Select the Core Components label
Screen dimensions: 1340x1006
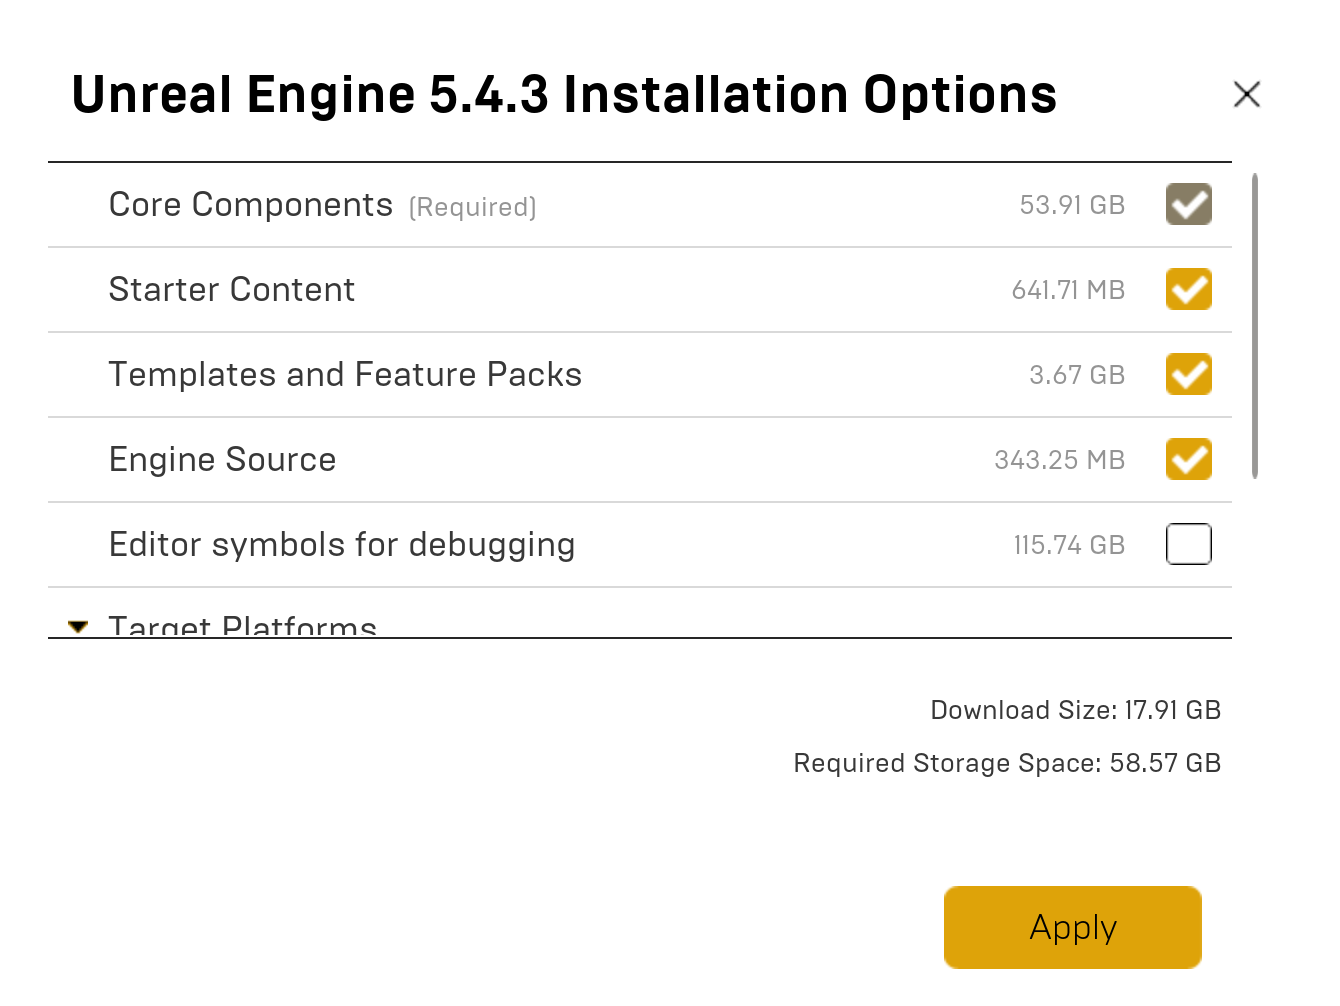click(250, 205)
